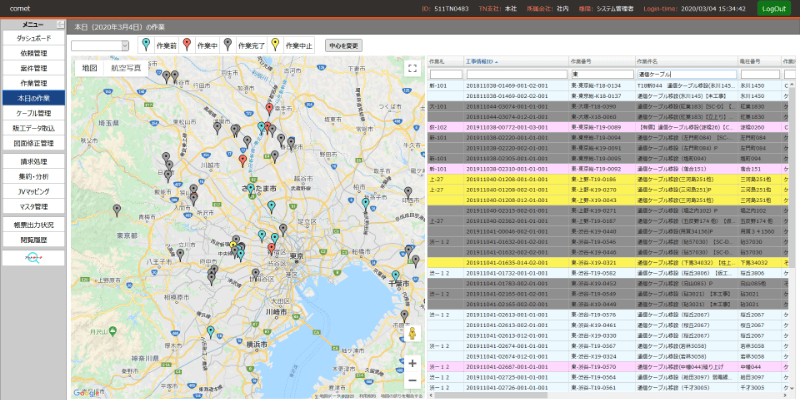Screen dimensions: 800x400
Task: Click the map zoom out minus button
Action: pos(412,381)
